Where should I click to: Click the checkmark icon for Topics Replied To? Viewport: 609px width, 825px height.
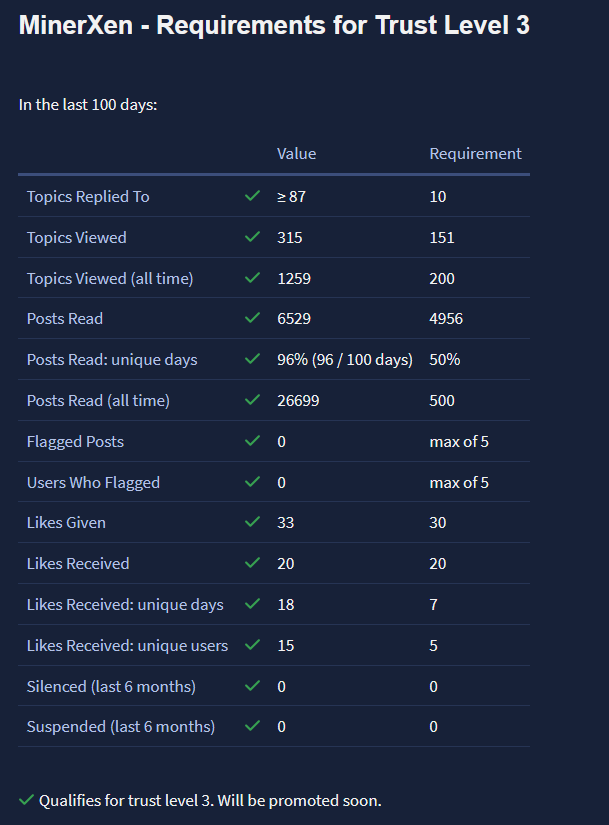pos(253,196)
